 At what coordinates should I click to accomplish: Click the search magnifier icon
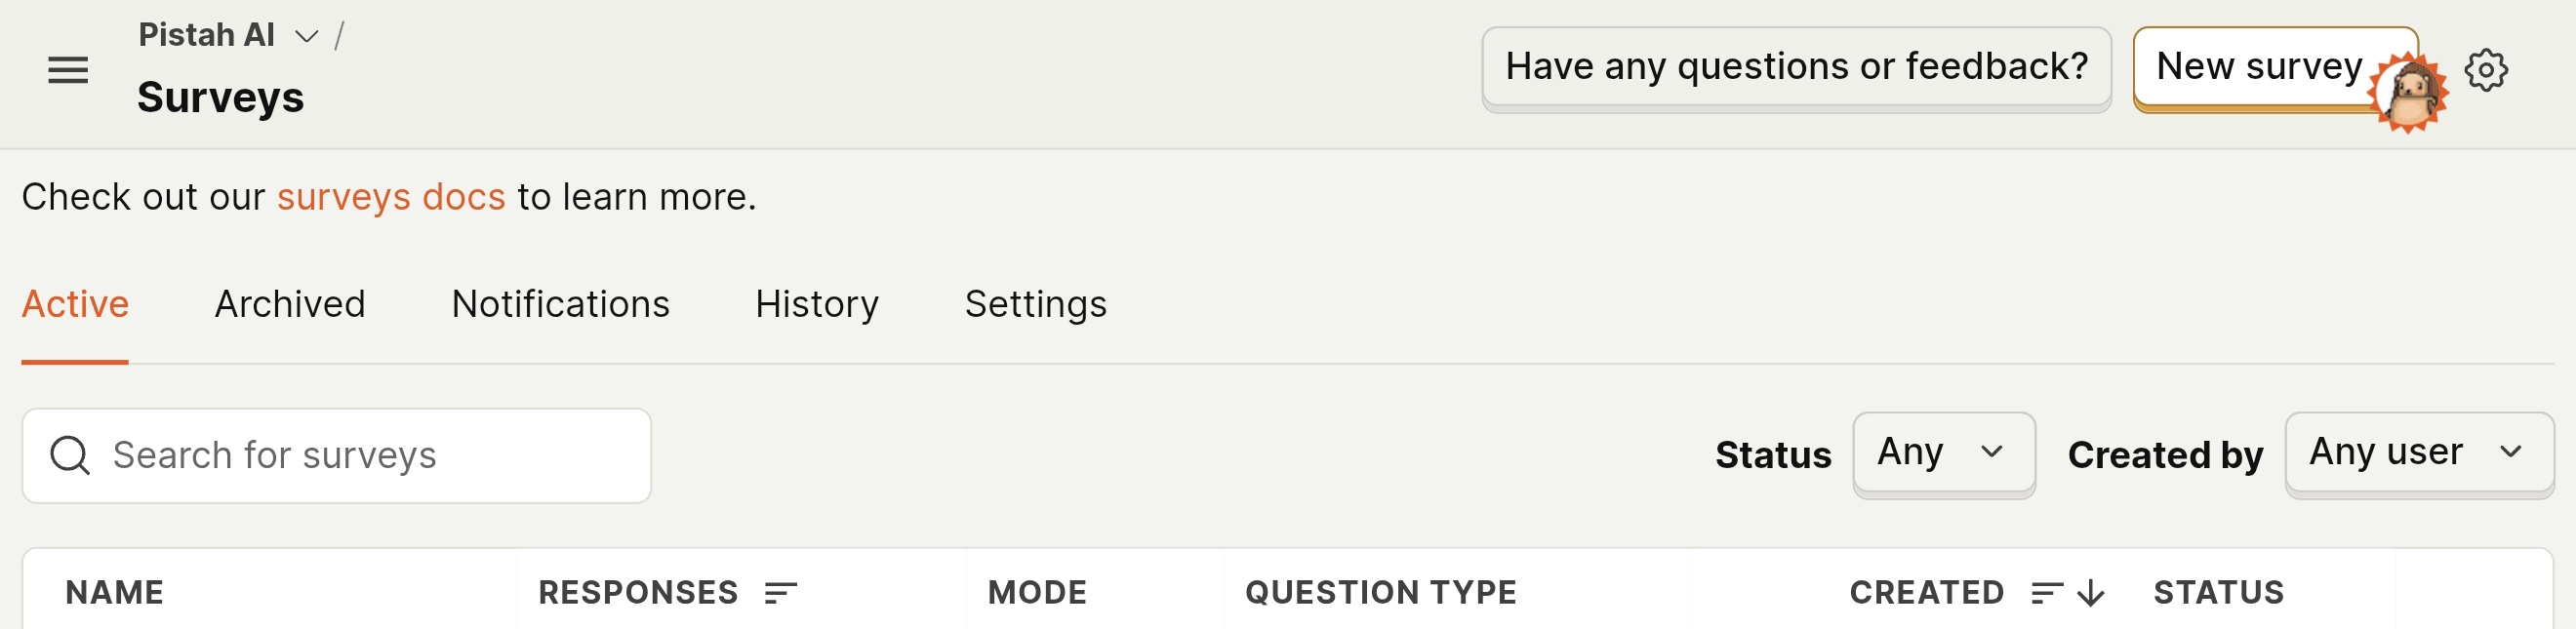pos(70,455)
